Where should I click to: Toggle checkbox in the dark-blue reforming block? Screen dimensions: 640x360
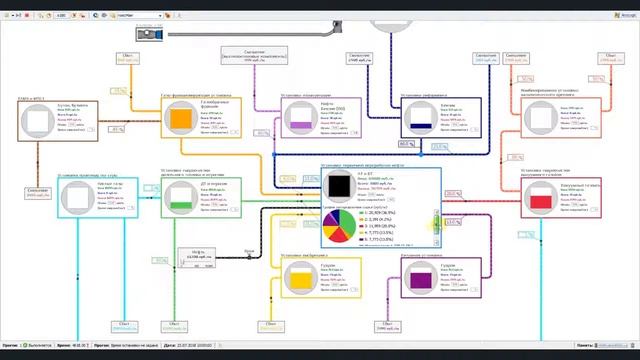[475, 130]
